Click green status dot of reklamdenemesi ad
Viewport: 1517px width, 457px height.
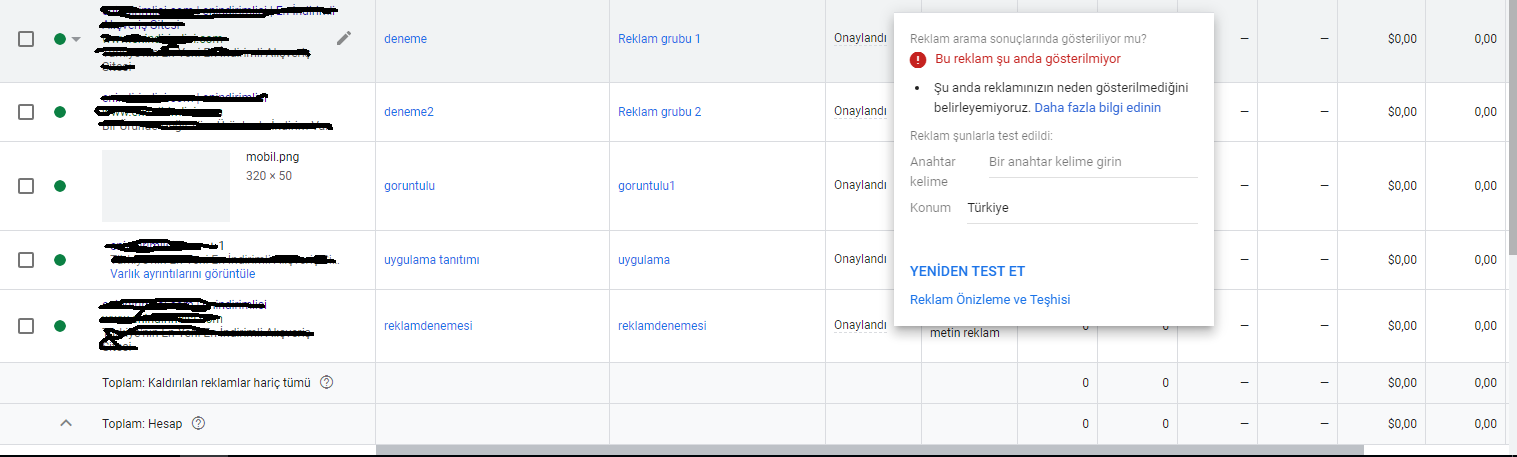[x=59, y=326]
